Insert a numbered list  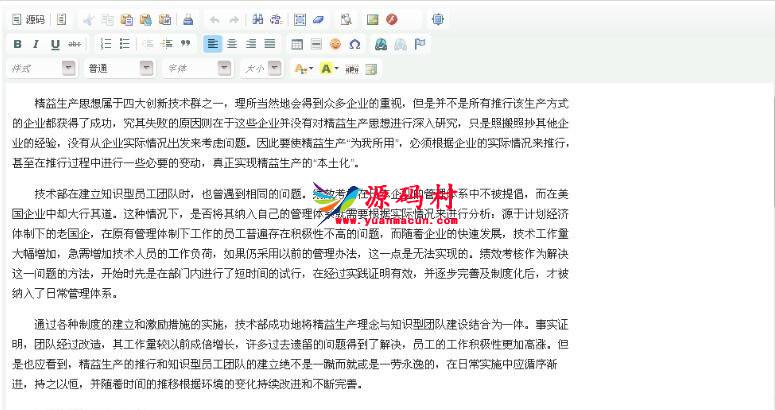pyautogui.click(x=106, y=44)
